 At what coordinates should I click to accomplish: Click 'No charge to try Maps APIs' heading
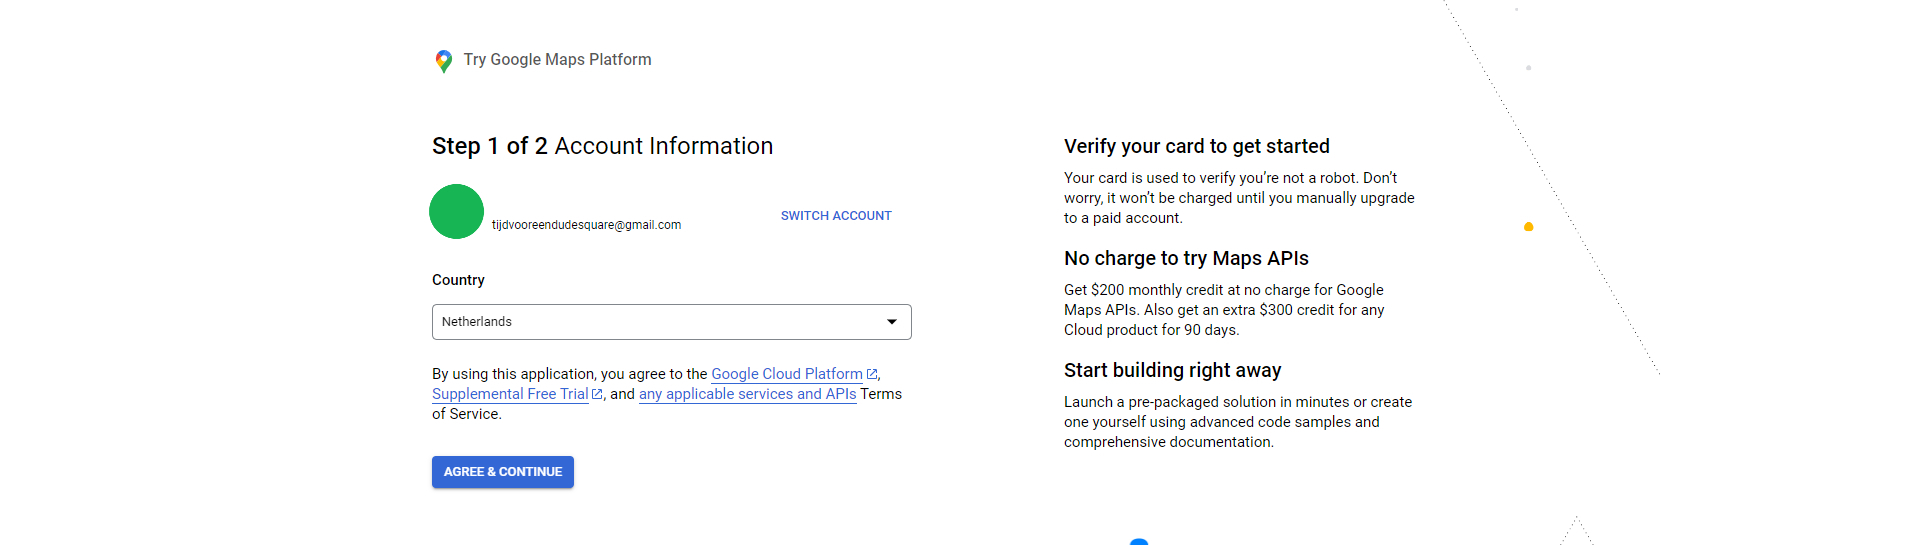[1186, 258]
